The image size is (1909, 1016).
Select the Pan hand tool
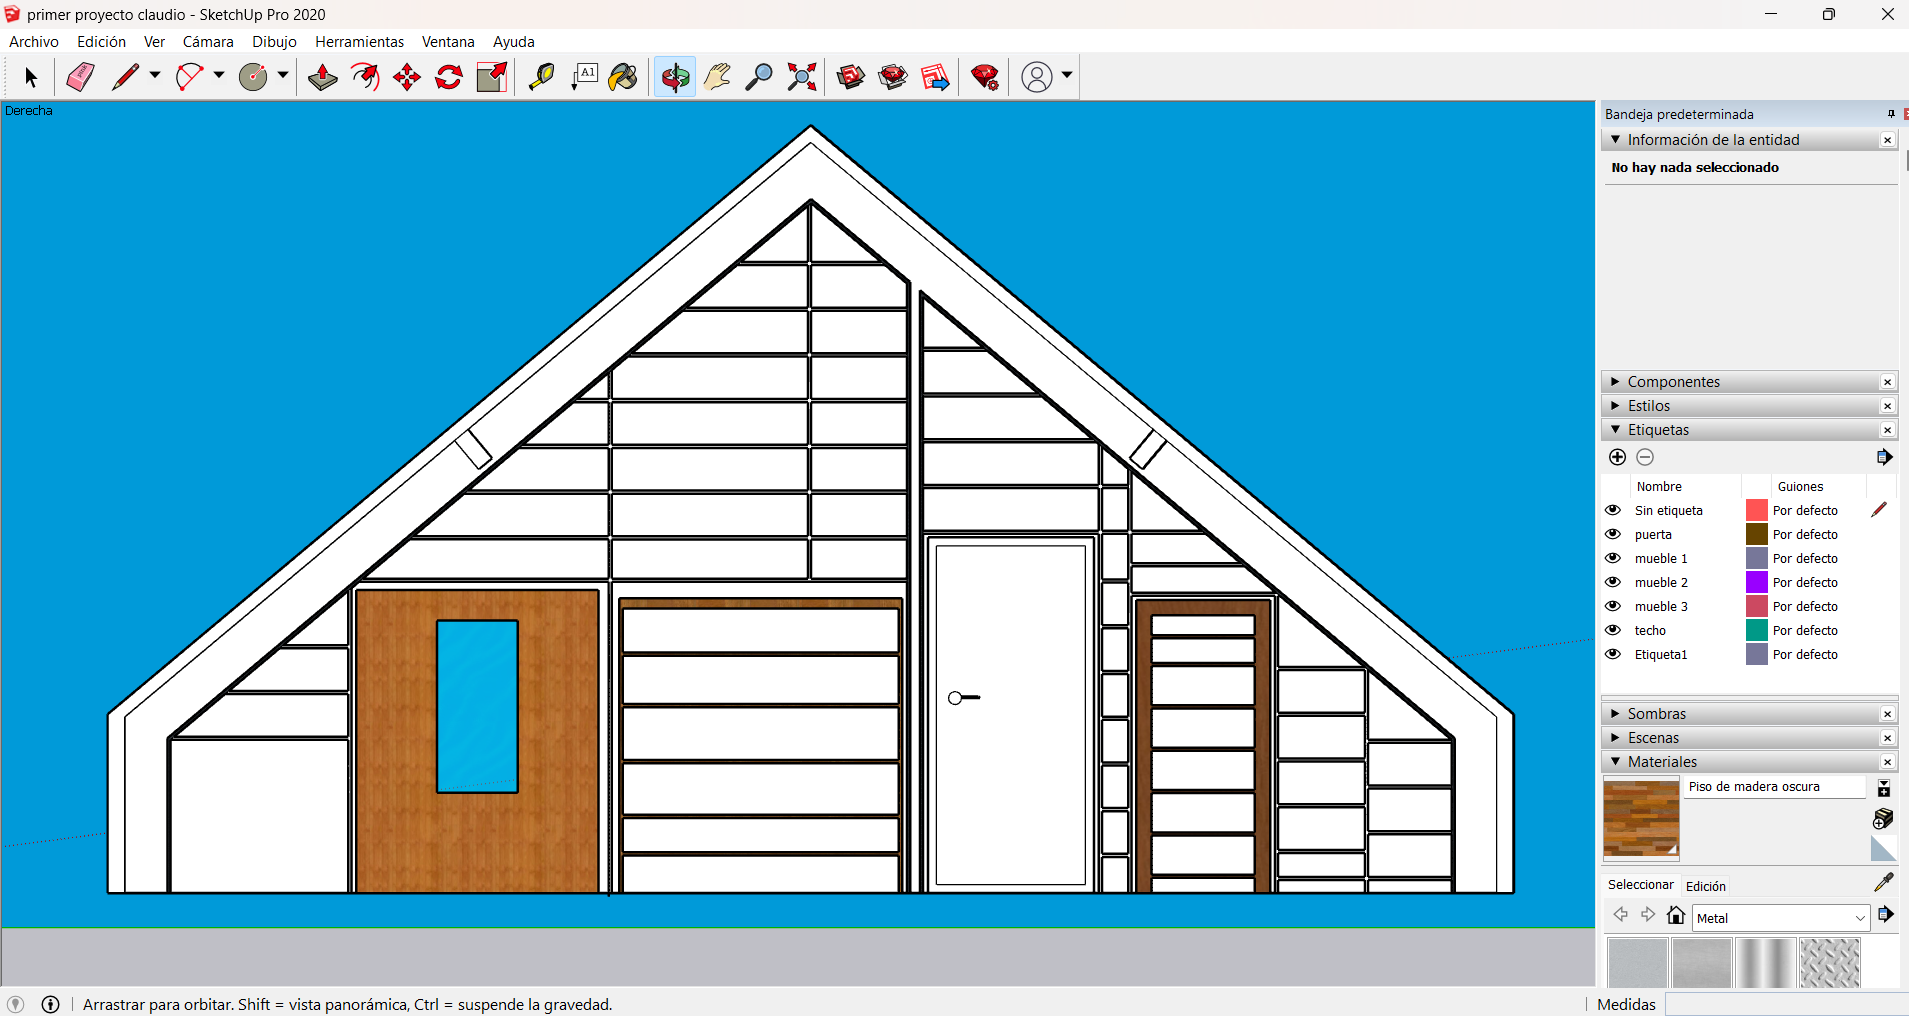coord(717,77)
